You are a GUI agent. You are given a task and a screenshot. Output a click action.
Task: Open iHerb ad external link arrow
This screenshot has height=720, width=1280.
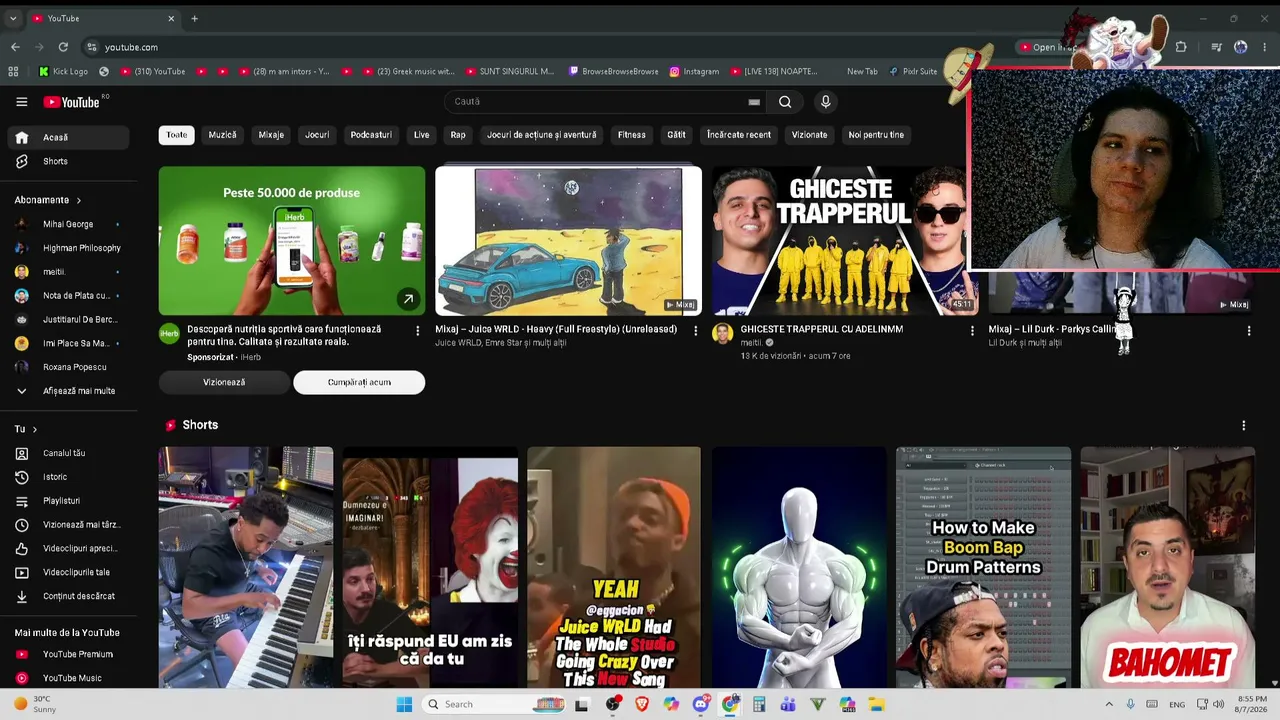tap(408, 298)
